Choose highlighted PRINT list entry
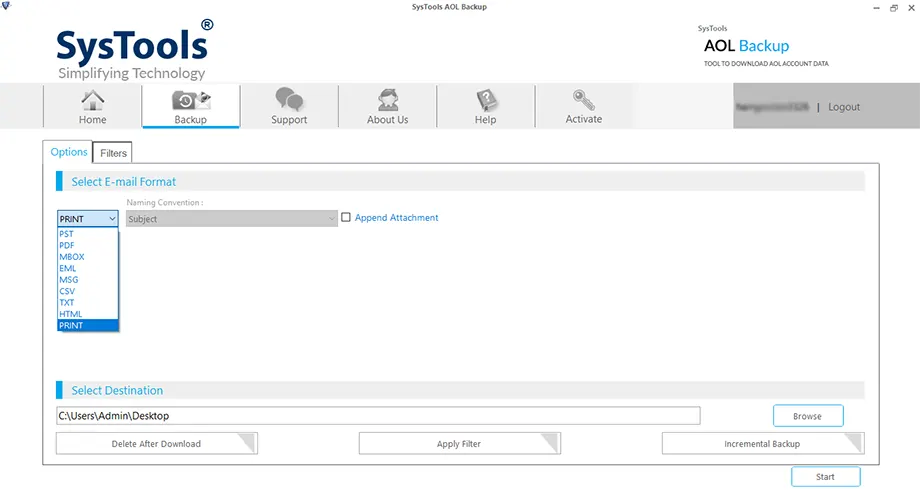 coord(88,325)
